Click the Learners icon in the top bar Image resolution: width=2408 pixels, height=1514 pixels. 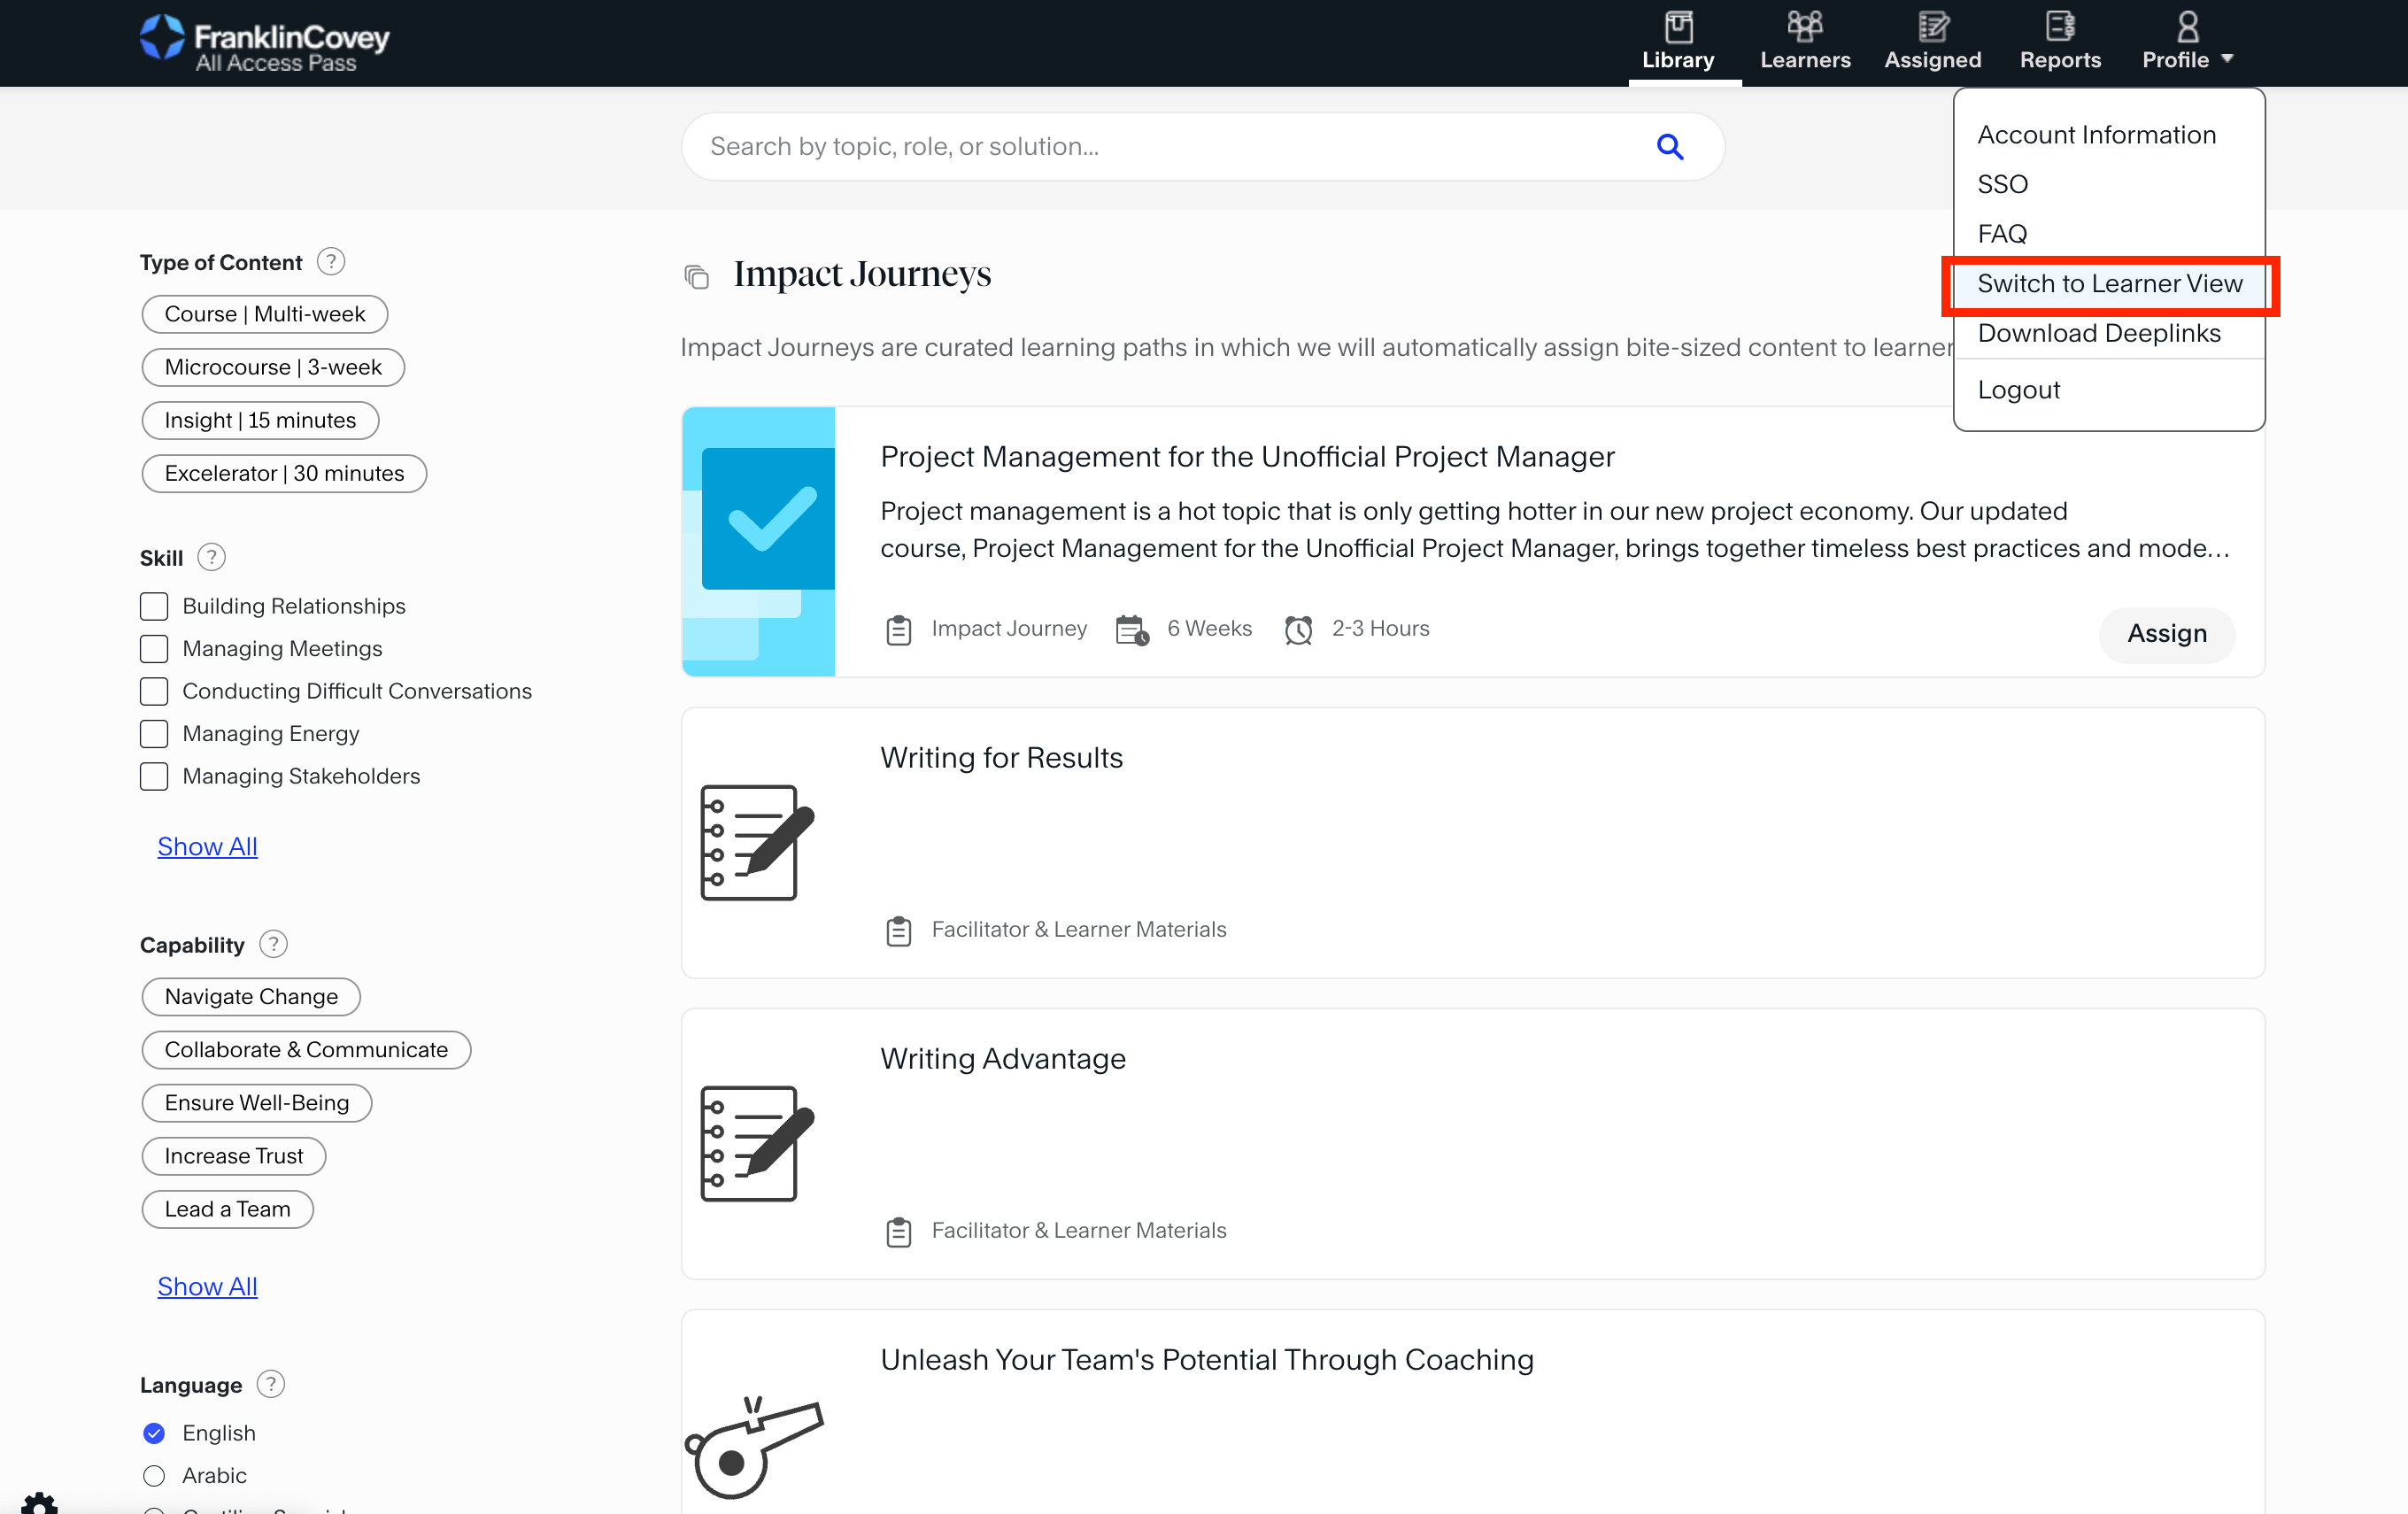pyautogui.click(x=1804, y=27)
